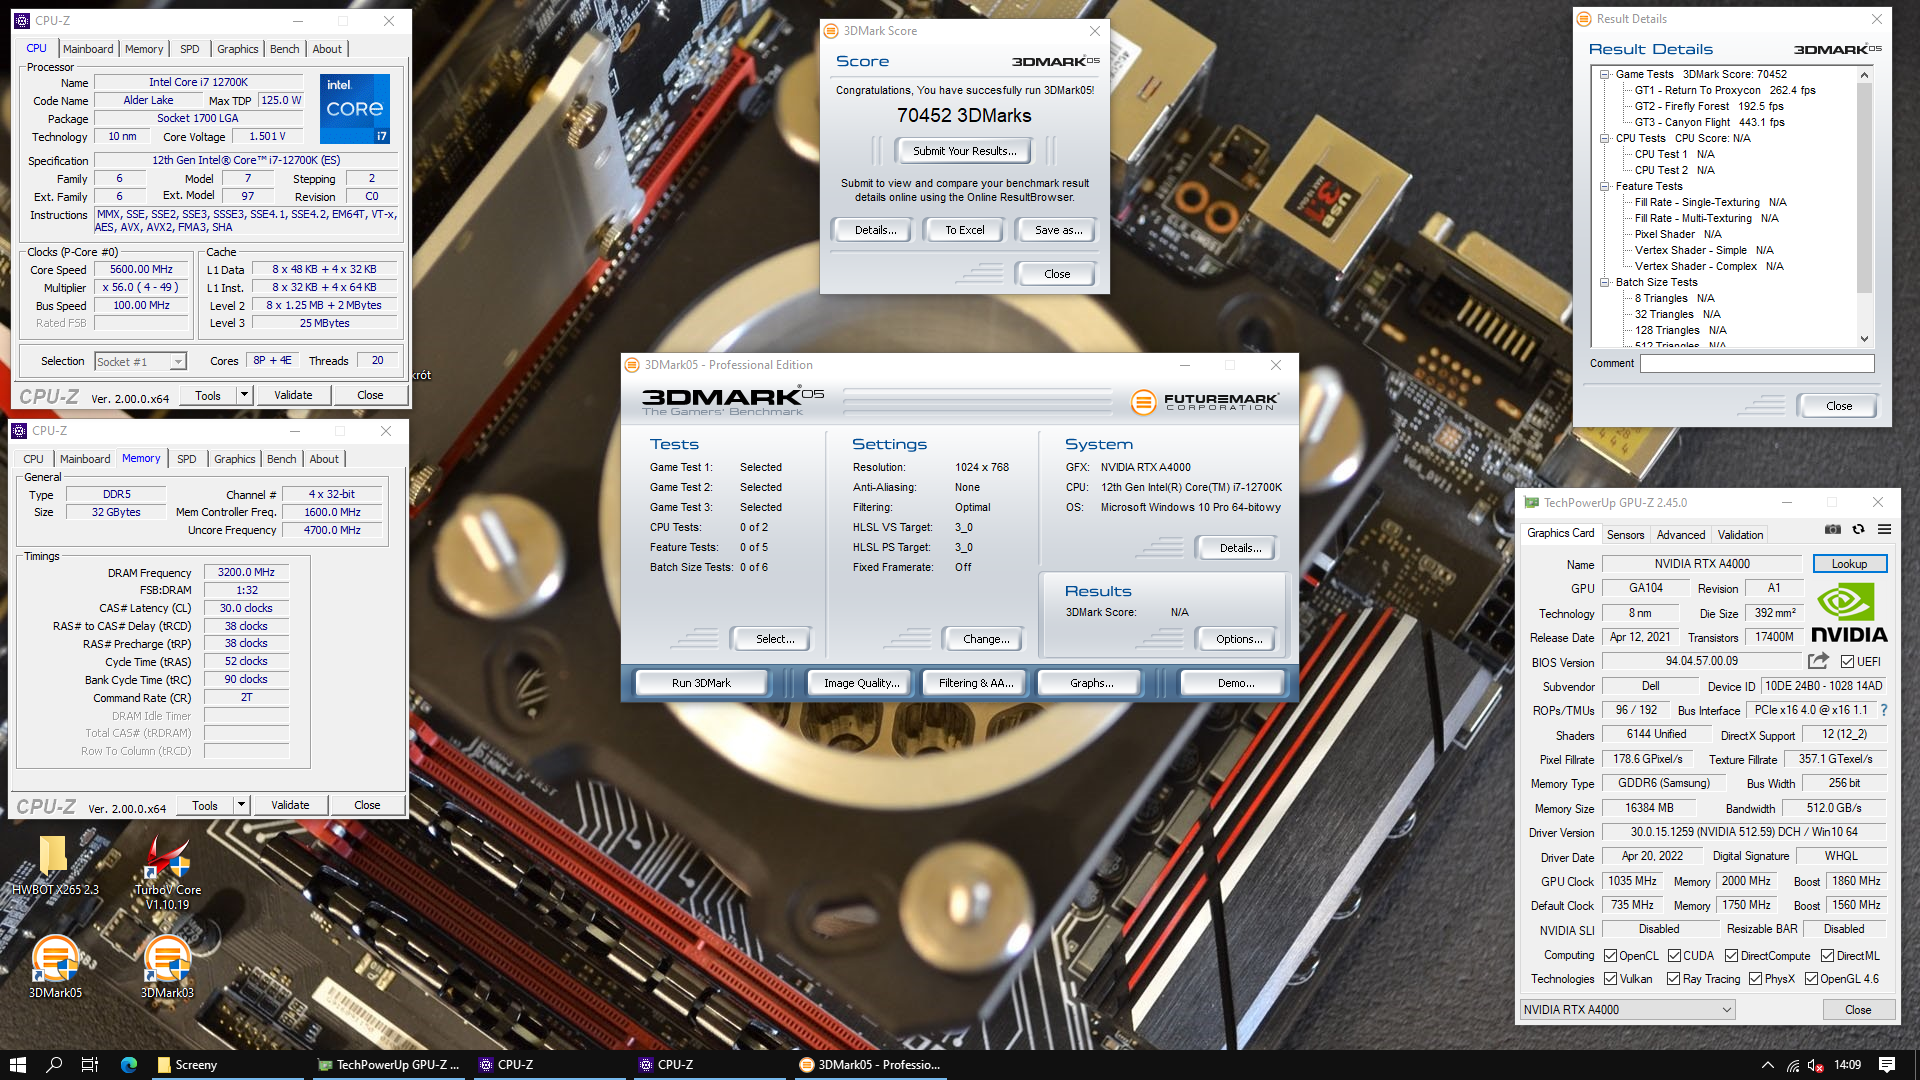Toggle the UEFI checkbox in GPU-Z
The width and height of the screenshot is (1920, 1080).
tap(1847, 661)
